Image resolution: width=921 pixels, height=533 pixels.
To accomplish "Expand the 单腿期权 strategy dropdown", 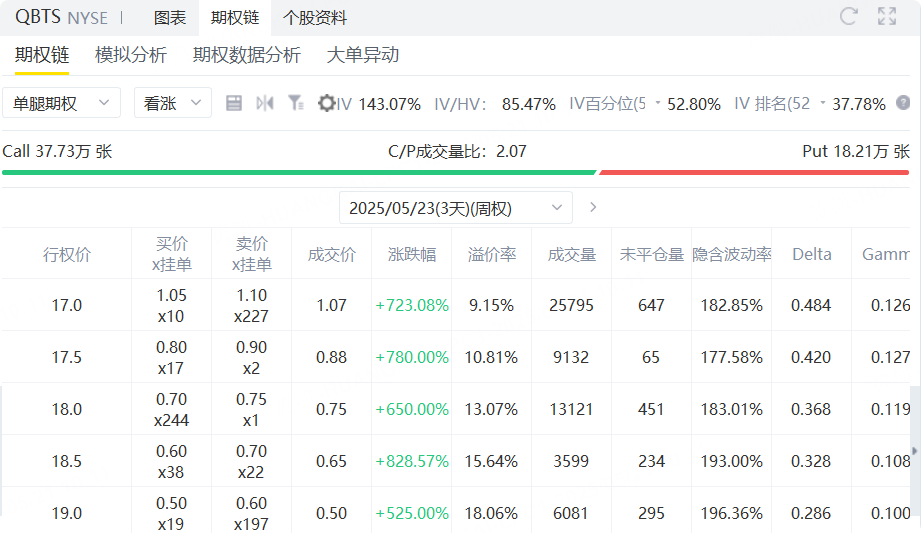I will click(62, 103).
